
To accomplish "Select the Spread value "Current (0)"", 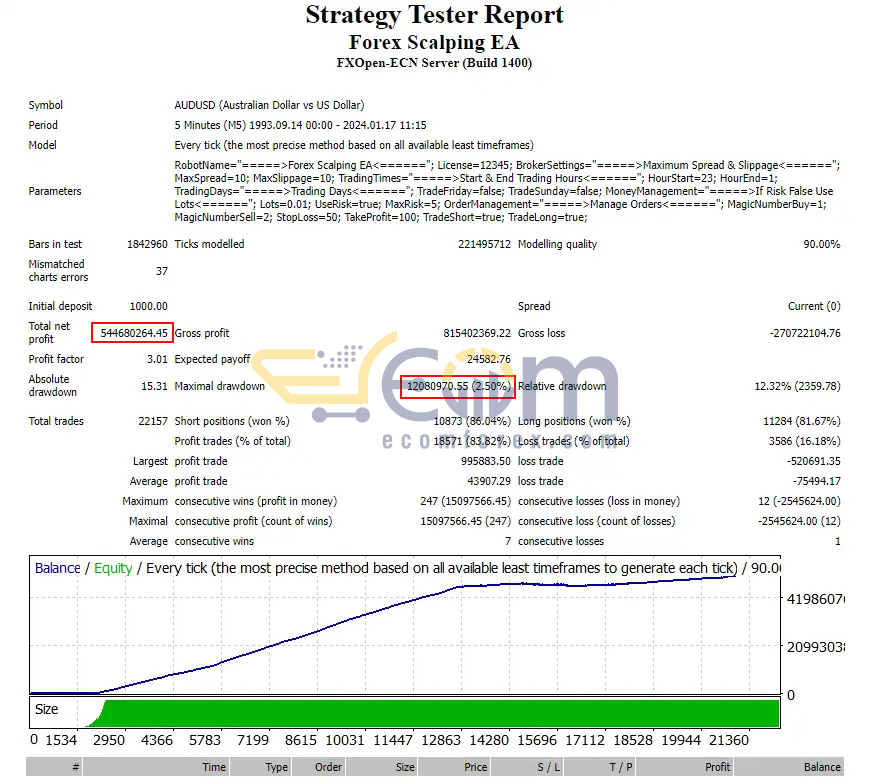I will (814, 306).
